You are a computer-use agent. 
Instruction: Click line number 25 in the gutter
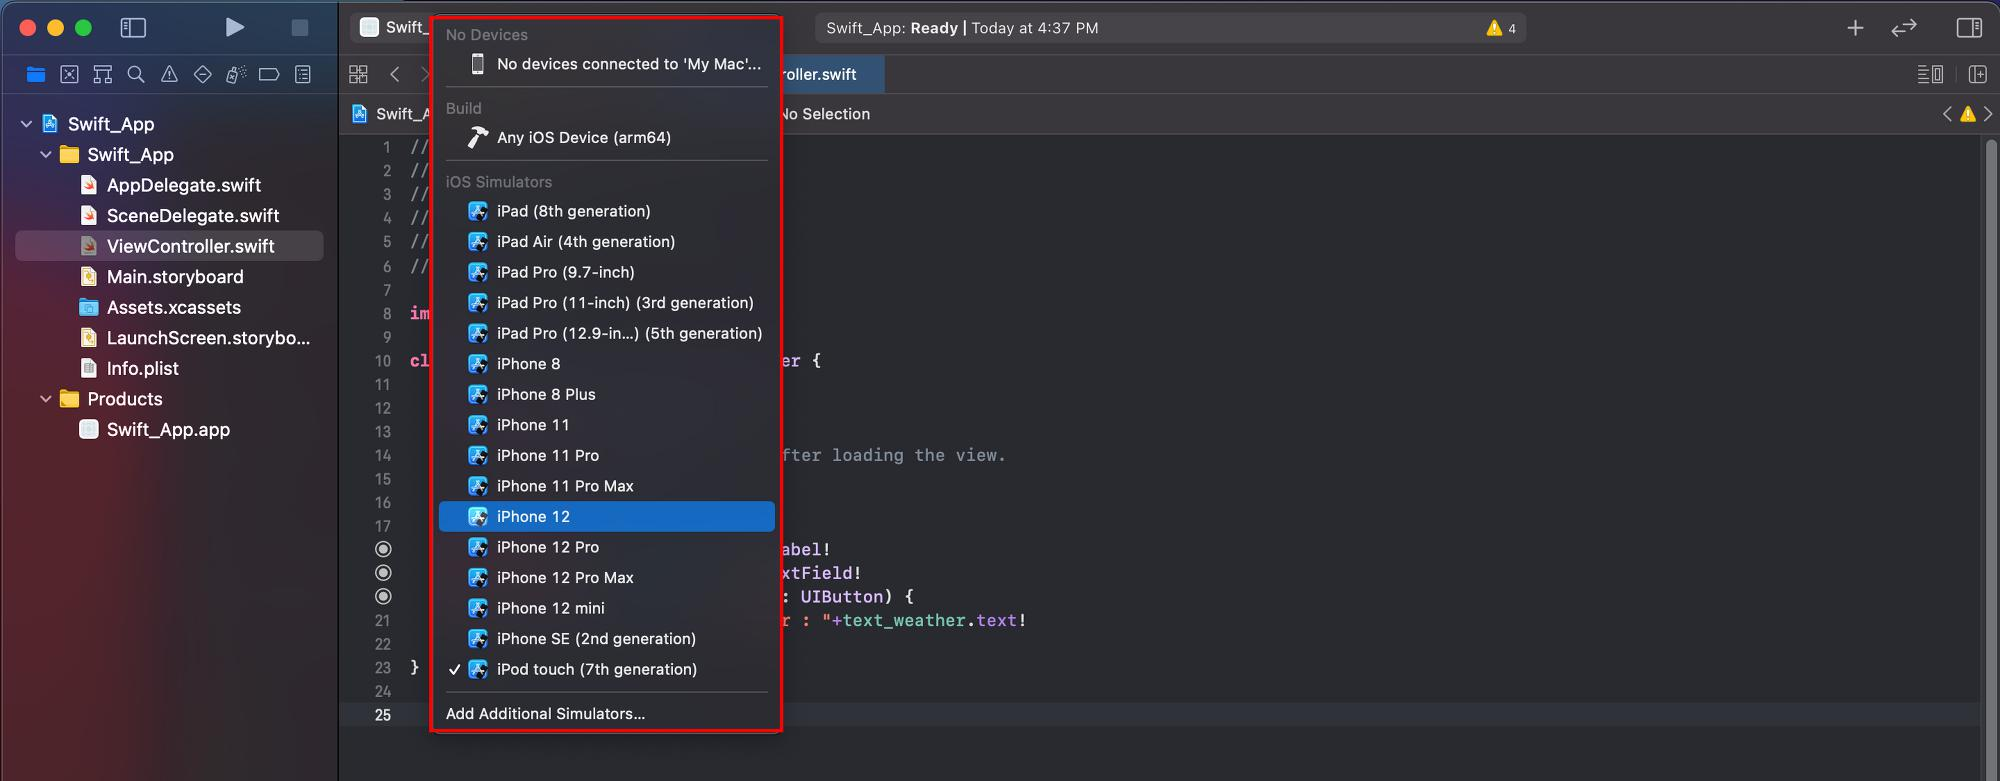(x=383, y=715)
